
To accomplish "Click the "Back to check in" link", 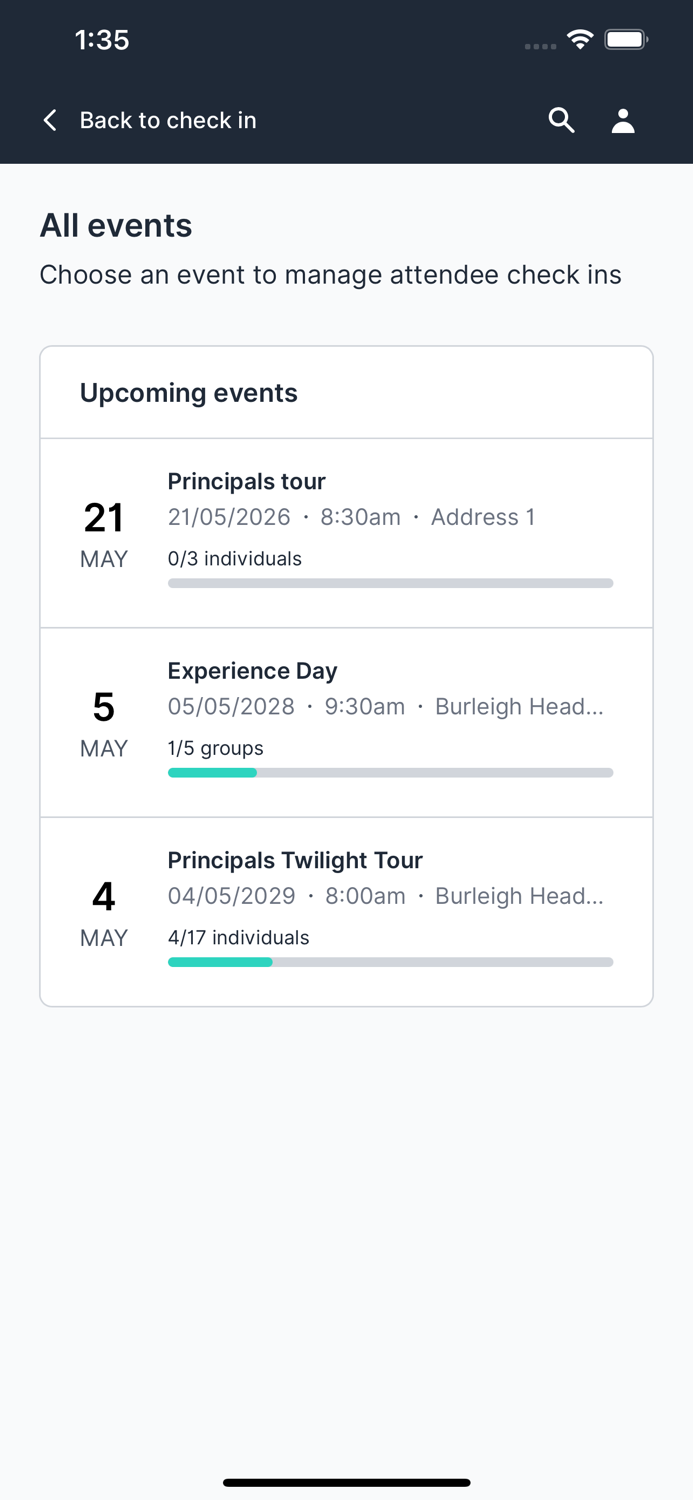I will (x=168, y=121).
